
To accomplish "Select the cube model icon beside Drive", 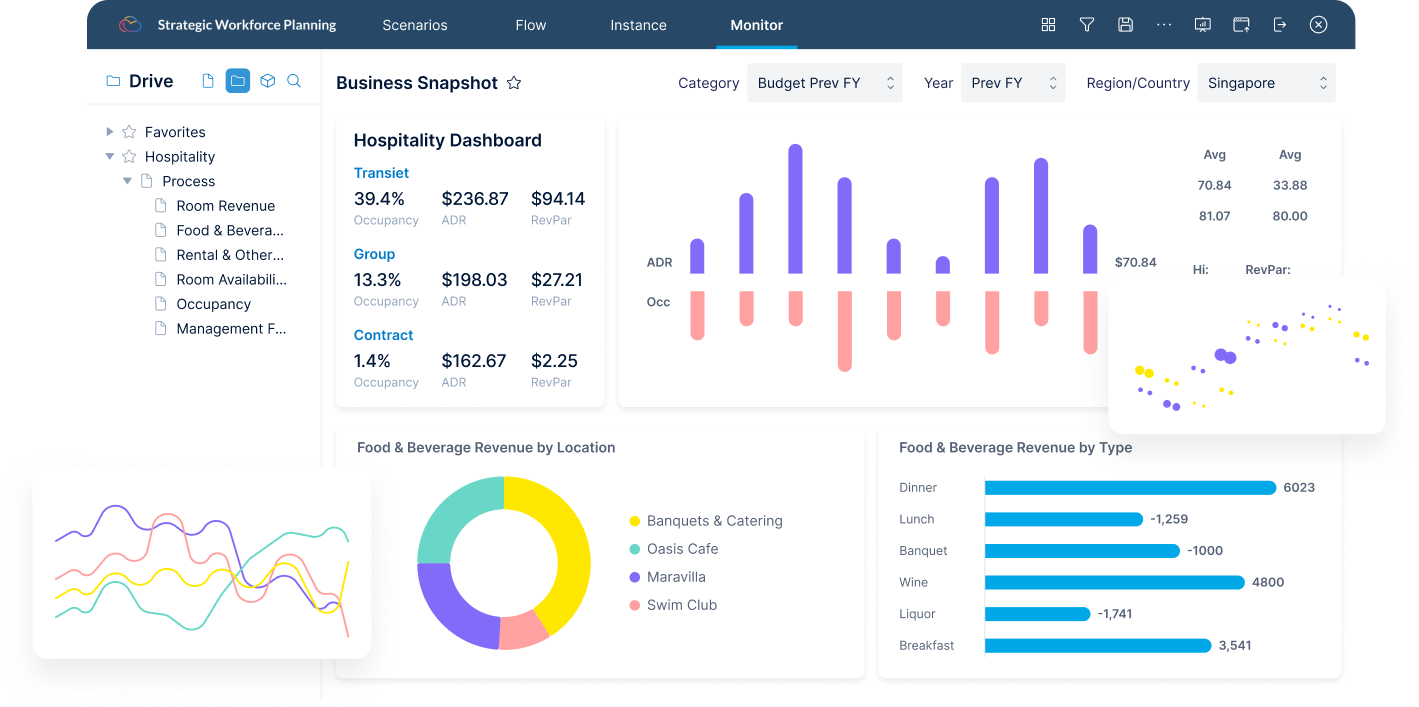I will pyautogui.click(x=266, y=81).
